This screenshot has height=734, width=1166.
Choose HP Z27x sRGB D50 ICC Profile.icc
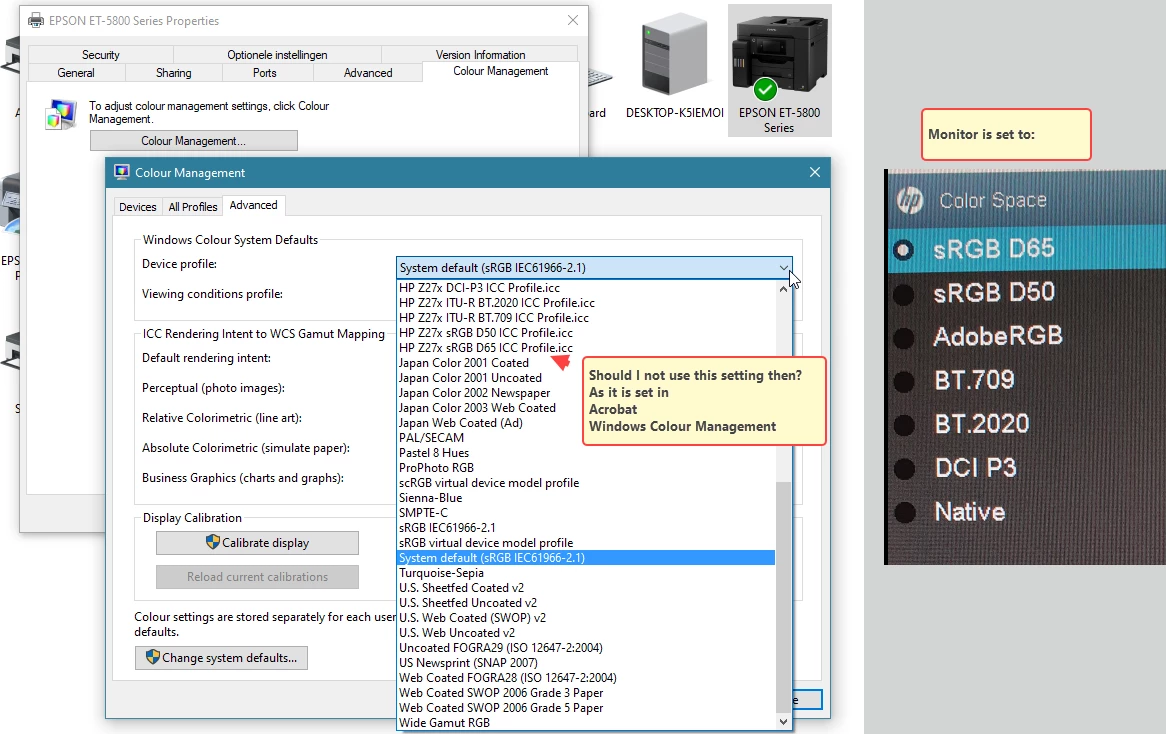pos(586,333)
